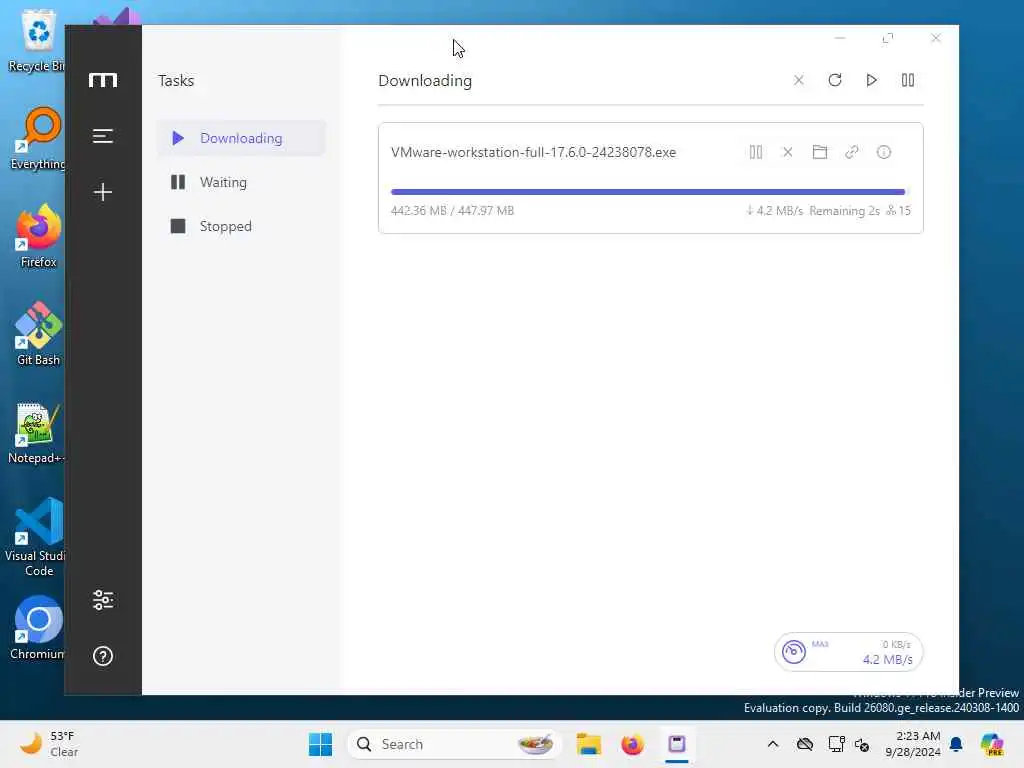Open the notification bell in the taskbar
The width and height of the screenshot is (1024, 768).
click(x=956, y=744)
